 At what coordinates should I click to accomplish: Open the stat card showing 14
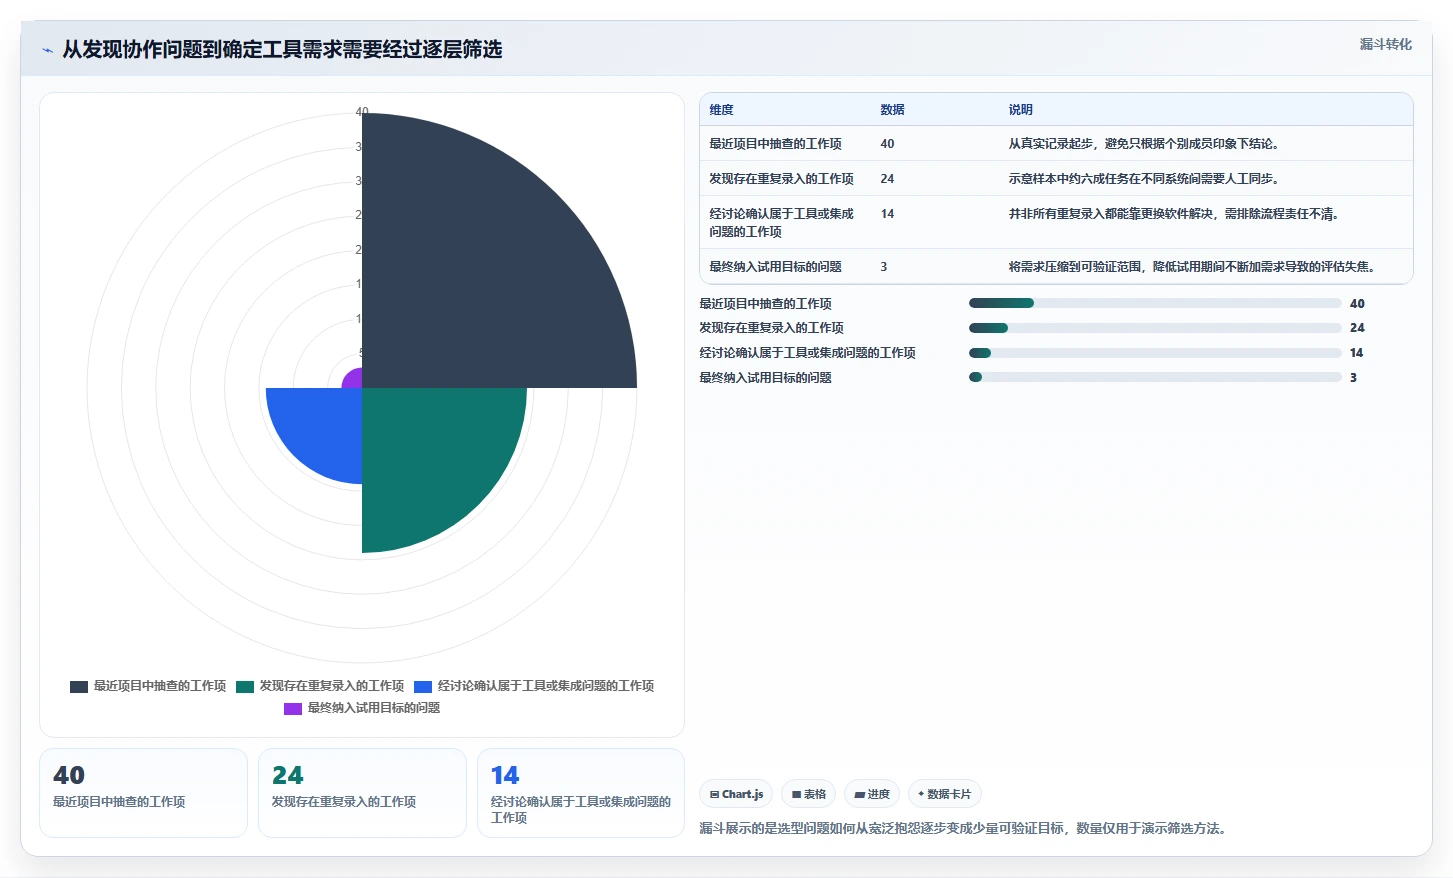tap(581, 793)
